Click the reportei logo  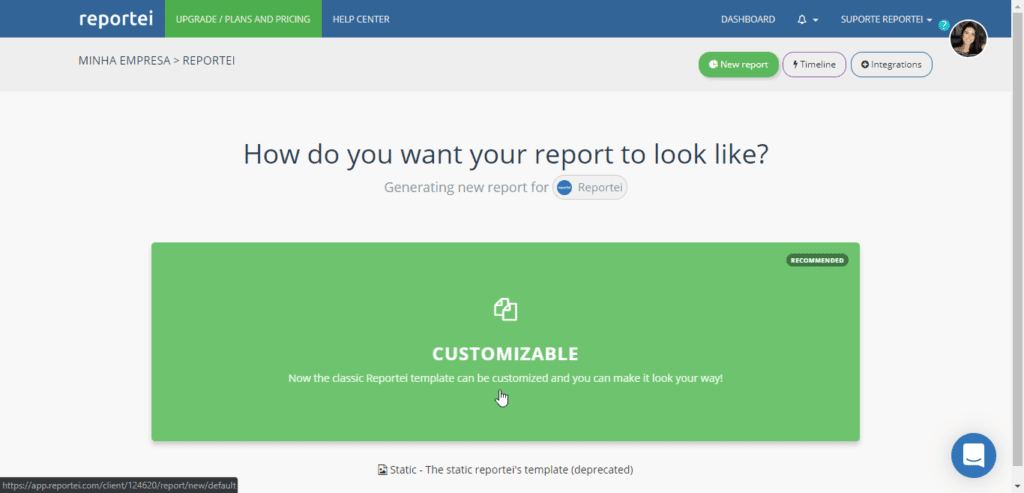[x=116, y=18]
